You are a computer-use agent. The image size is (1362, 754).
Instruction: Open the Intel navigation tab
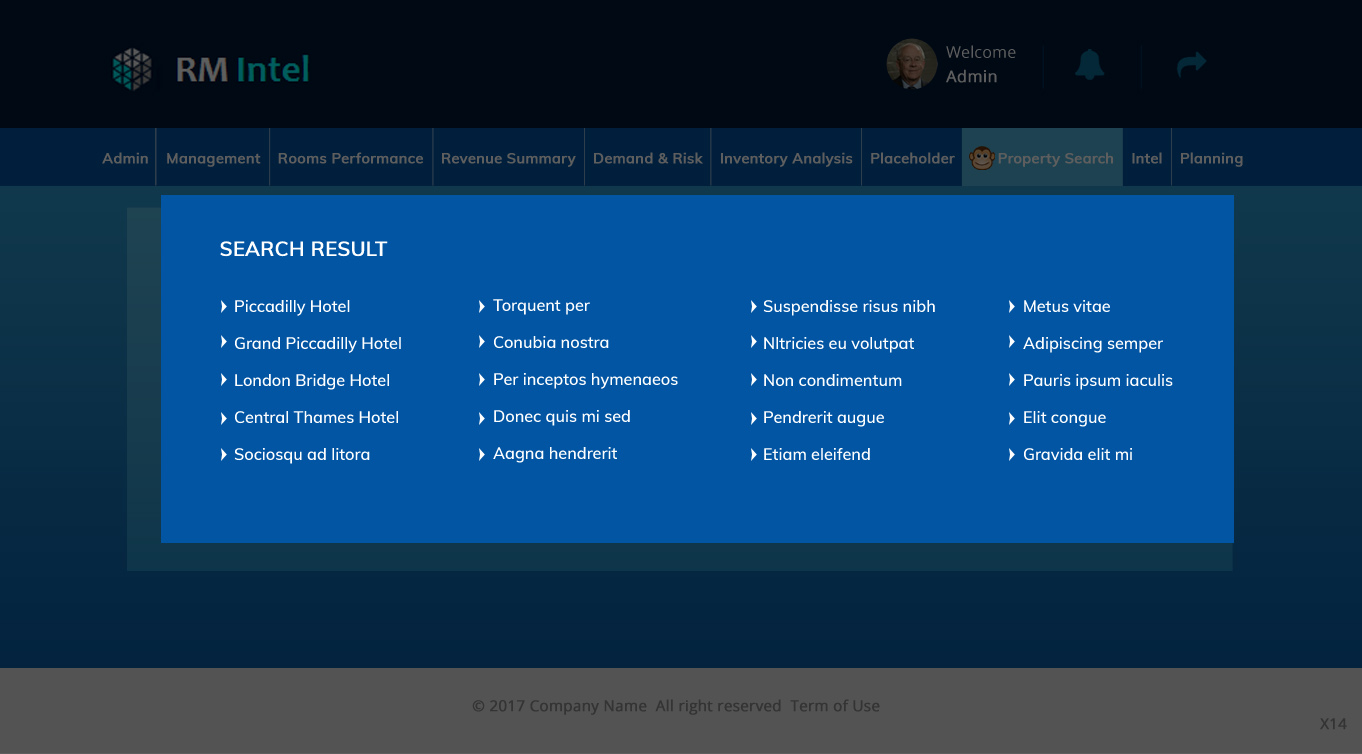coord(1146,157)
